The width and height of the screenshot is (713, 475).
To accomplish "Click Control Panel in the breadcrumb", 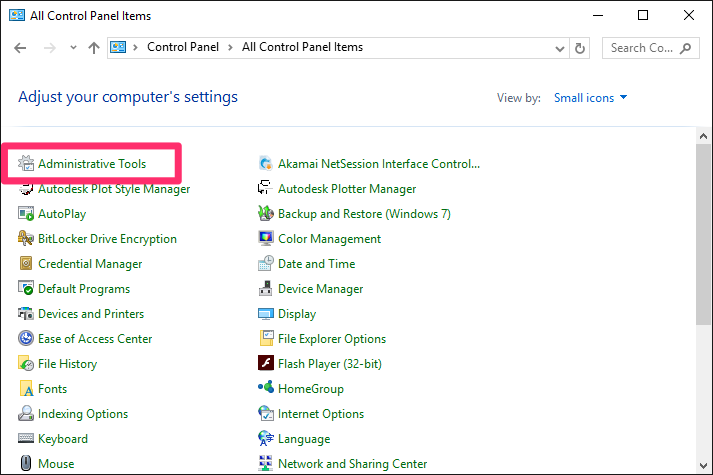I will (x=183, y=47).
